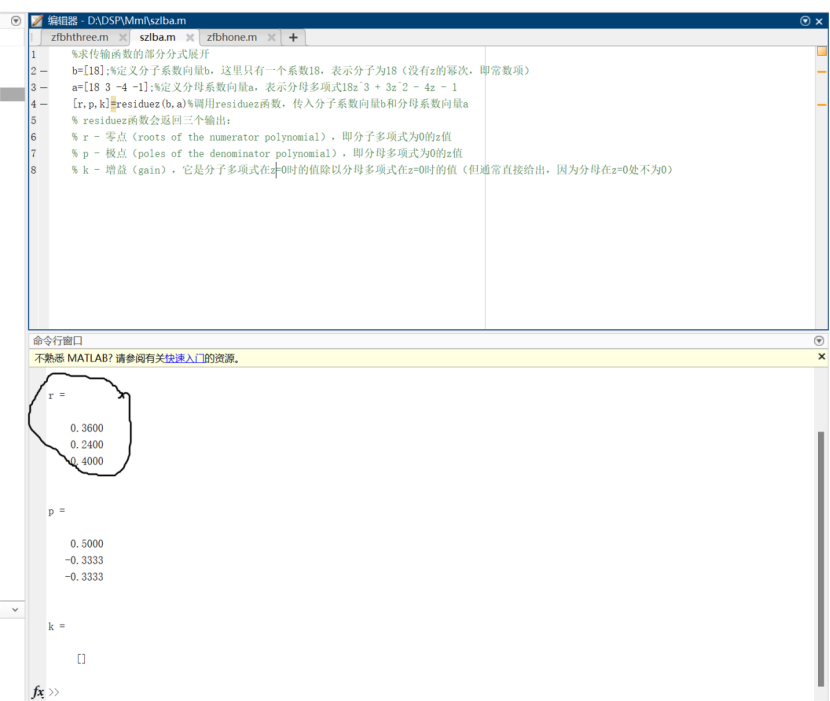Open the 快速入门 link
Image resolution: width=830 pixels, height=701 pixels.
tap(185, 358)
